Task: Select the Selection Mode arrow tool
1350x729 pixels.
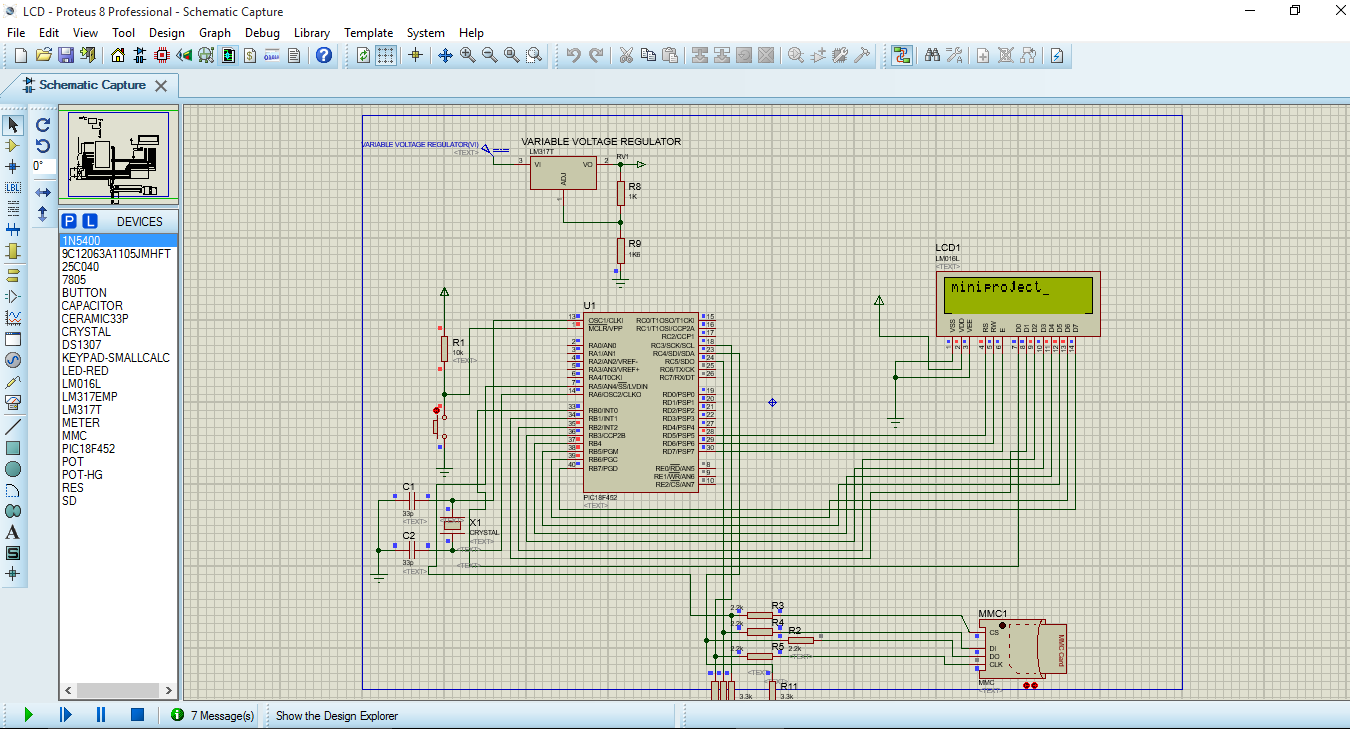Action: (x=13, y=125)
